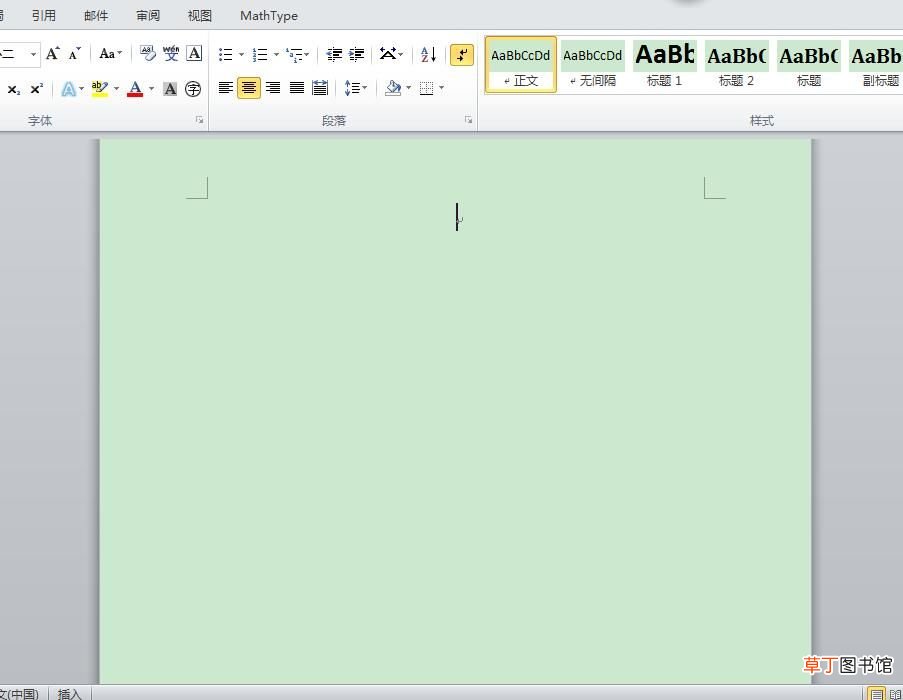Open the font color dropdown arrow
Image resolution: width=903 pixels, height=700 pixels.
click(x=151, y=89)
